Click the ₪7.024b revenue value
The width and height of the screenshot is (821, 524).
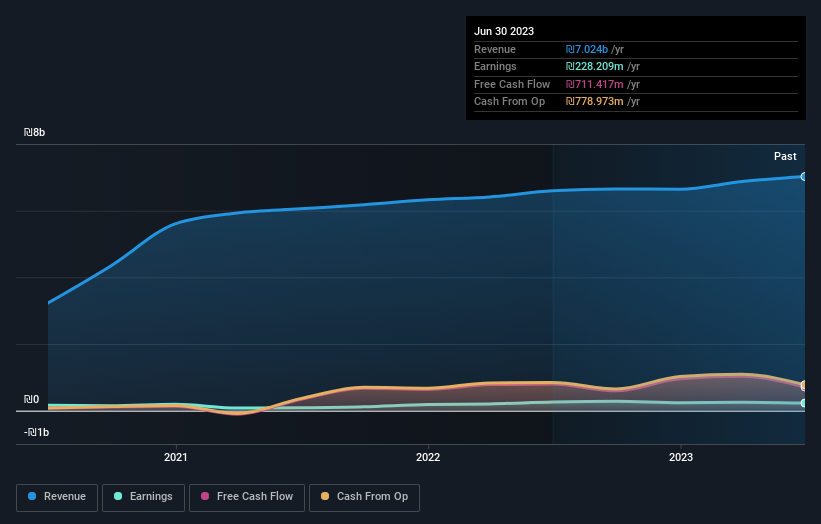[x=586, y=49]
